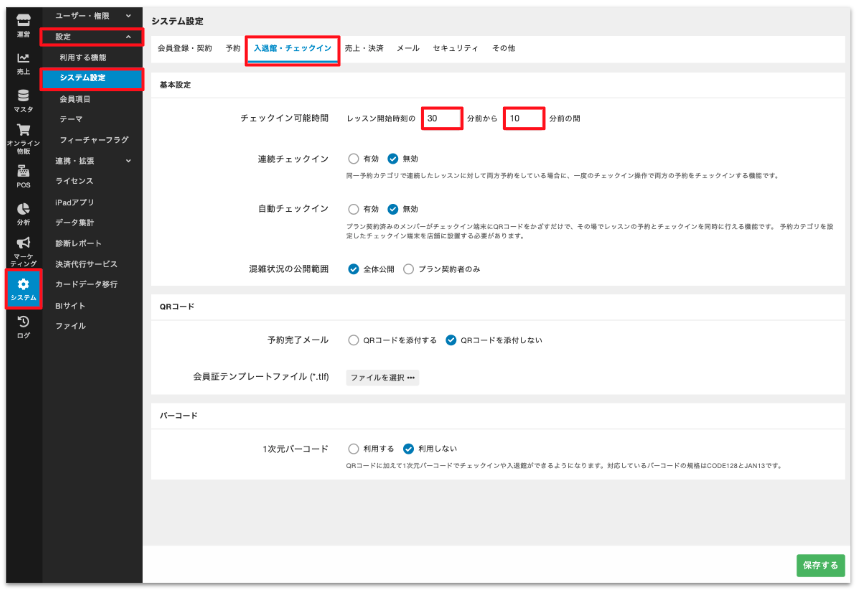The image size is (858, 592).
Task: Switch to the セキュリティ tab
Action: pyautogui.click(x=455, y=48)
